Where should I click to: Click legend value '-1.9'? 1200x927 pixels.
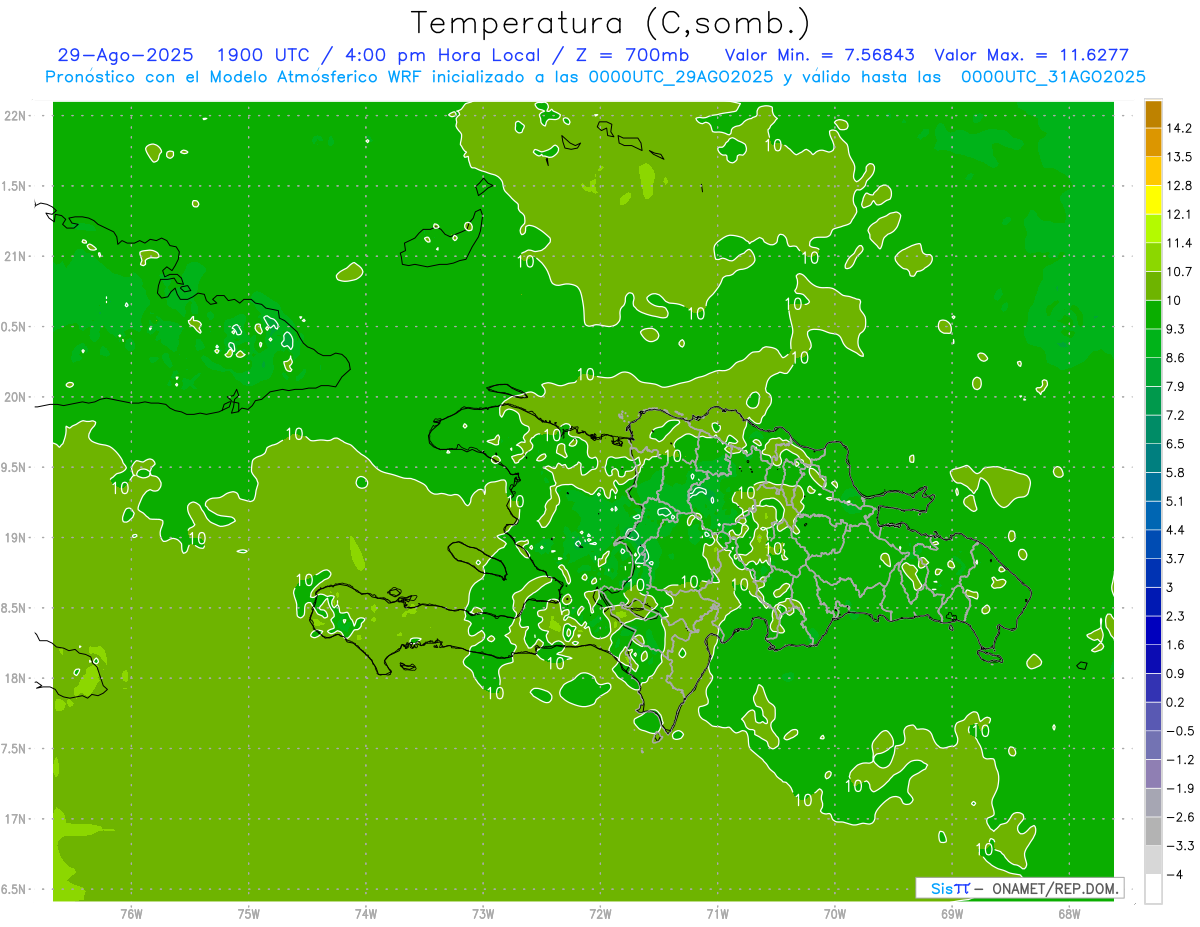pyautogui.click(x=1180, y=789)
